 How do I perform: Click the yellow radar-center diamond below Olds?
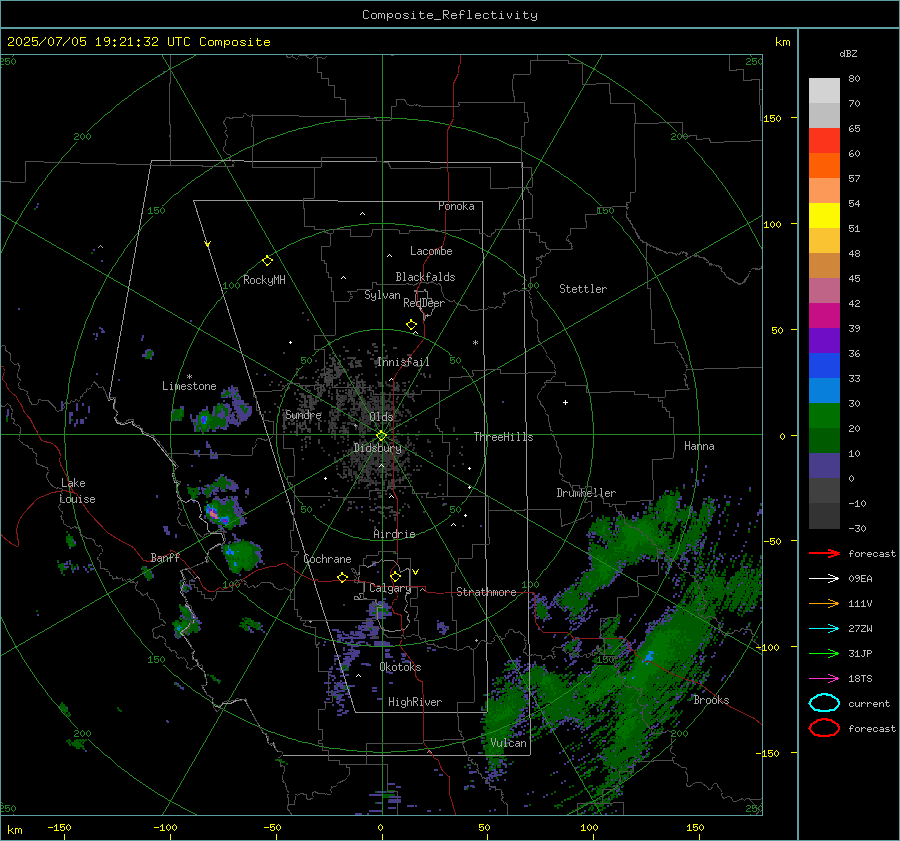point(381,436)
